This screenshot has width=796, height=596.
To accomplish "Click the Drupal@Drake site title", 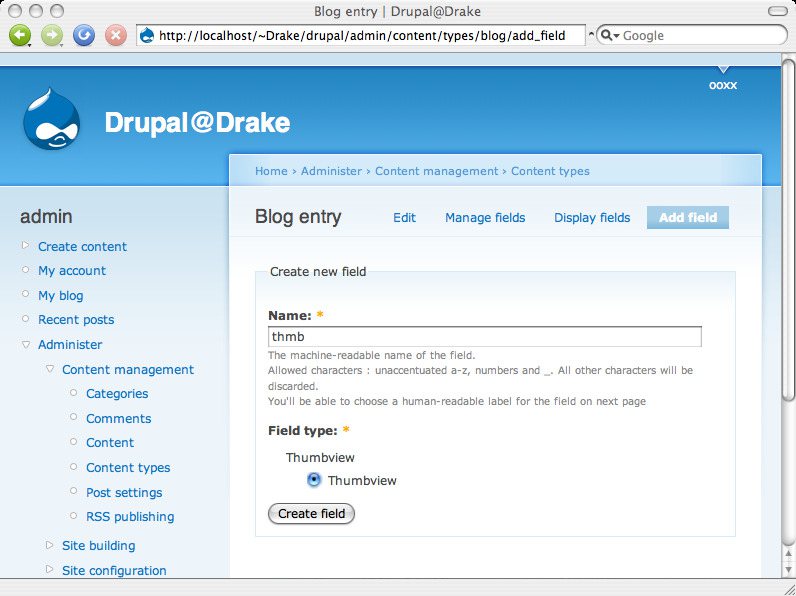I will coord(197,123).
